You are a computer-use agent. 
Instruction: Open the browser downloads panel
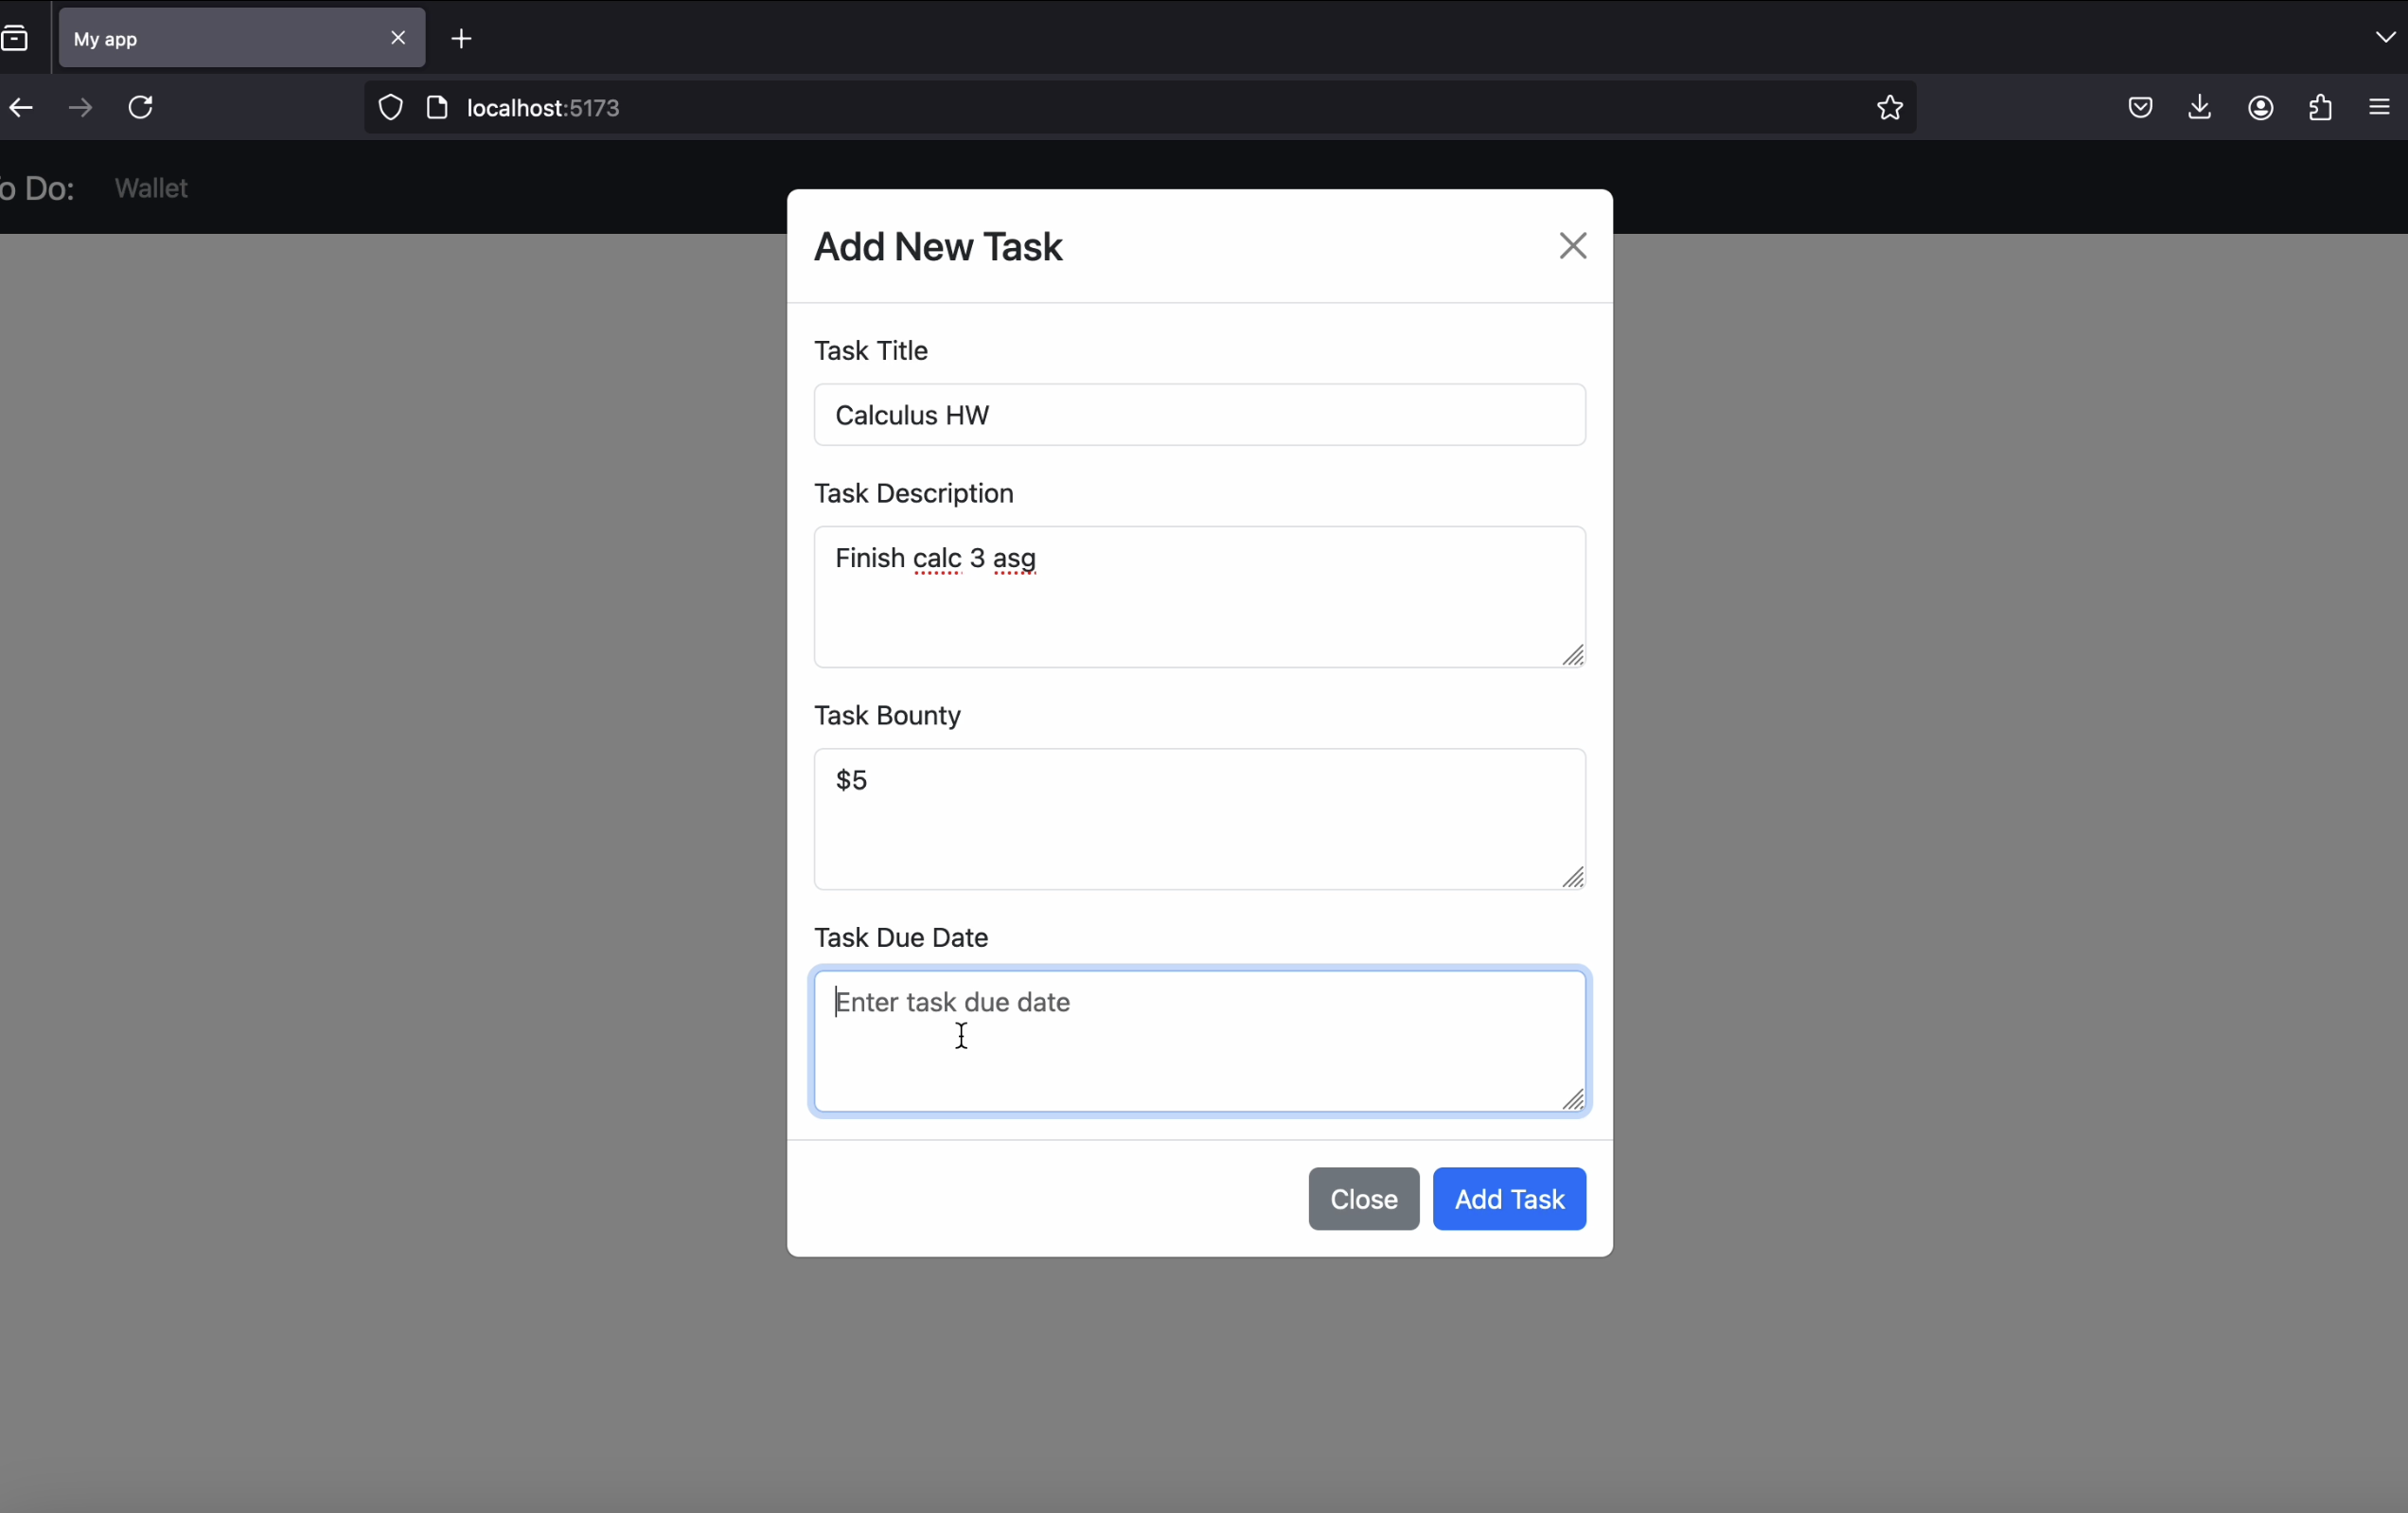click(x=2199, y=108)
